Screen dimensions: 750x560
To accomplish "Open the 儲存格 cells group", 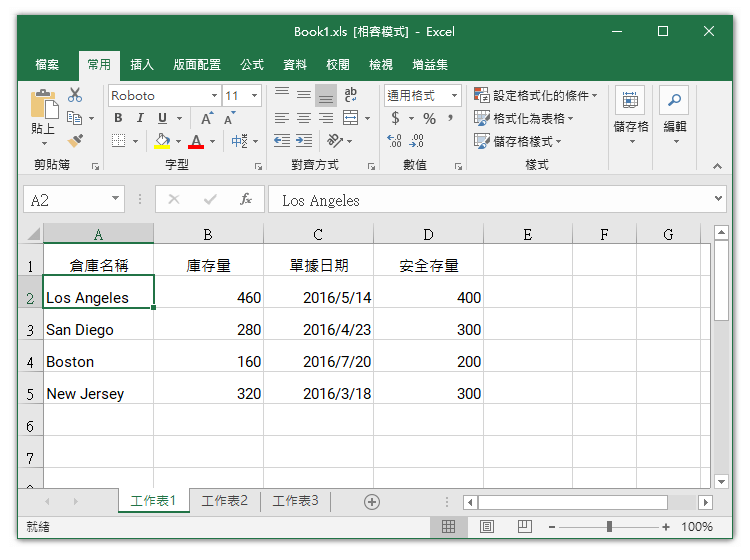I will 630,116.
